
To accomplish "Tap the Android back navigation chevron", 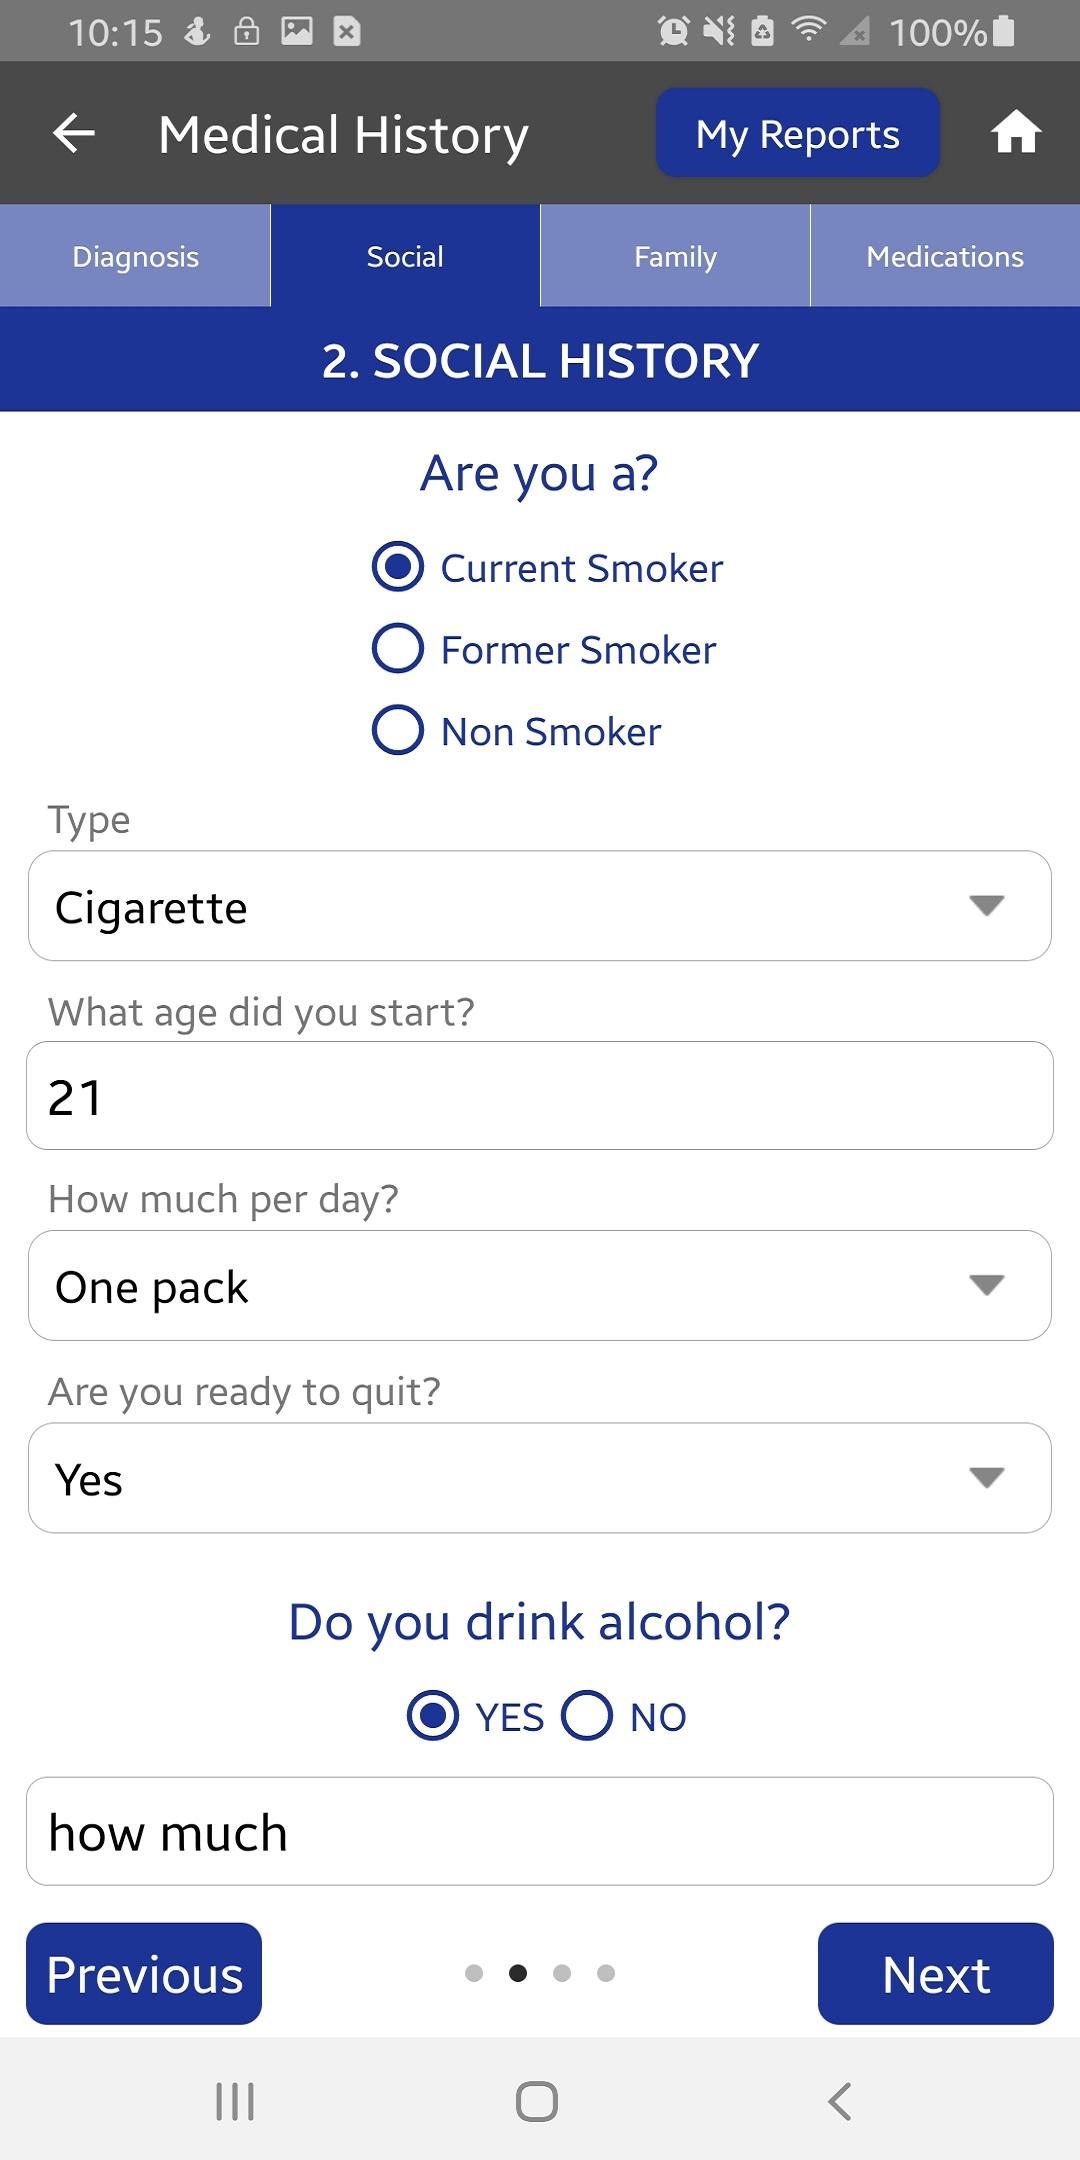I will [840, 2101].
